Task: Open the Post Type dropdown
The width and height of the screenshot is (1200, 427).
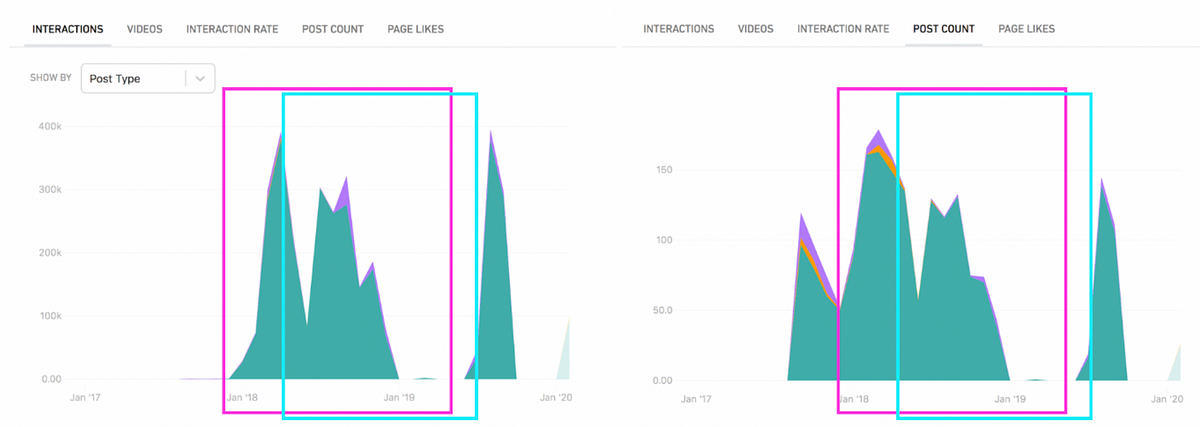Action: point(148,78)
